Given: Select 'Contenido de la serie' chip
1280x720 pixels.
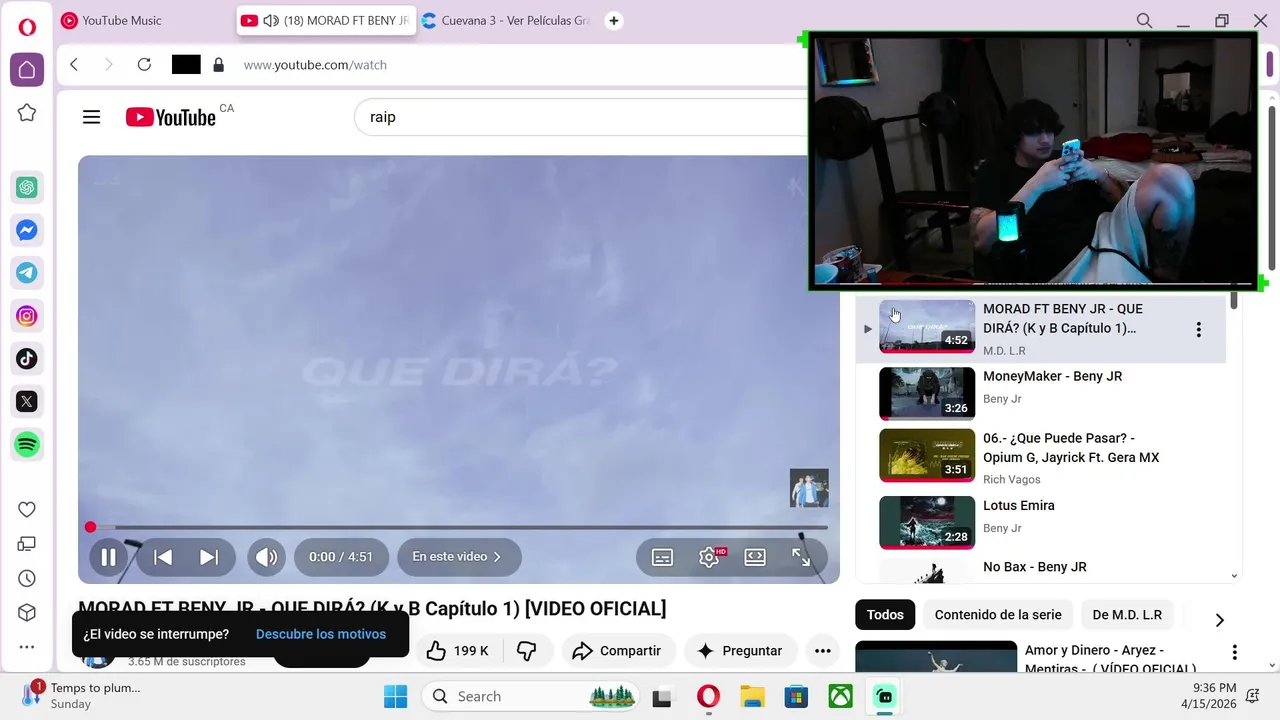Looking at the screenshot, I should click(998, 615).
